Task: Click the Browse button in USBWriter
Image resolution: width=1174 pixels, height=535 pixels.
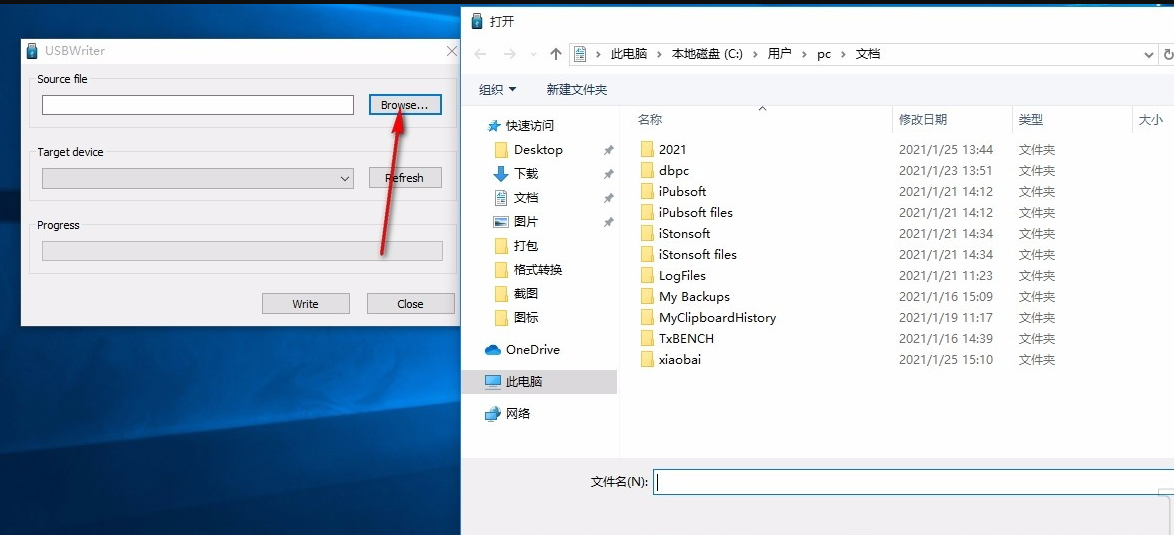Action: pos(405,105)
